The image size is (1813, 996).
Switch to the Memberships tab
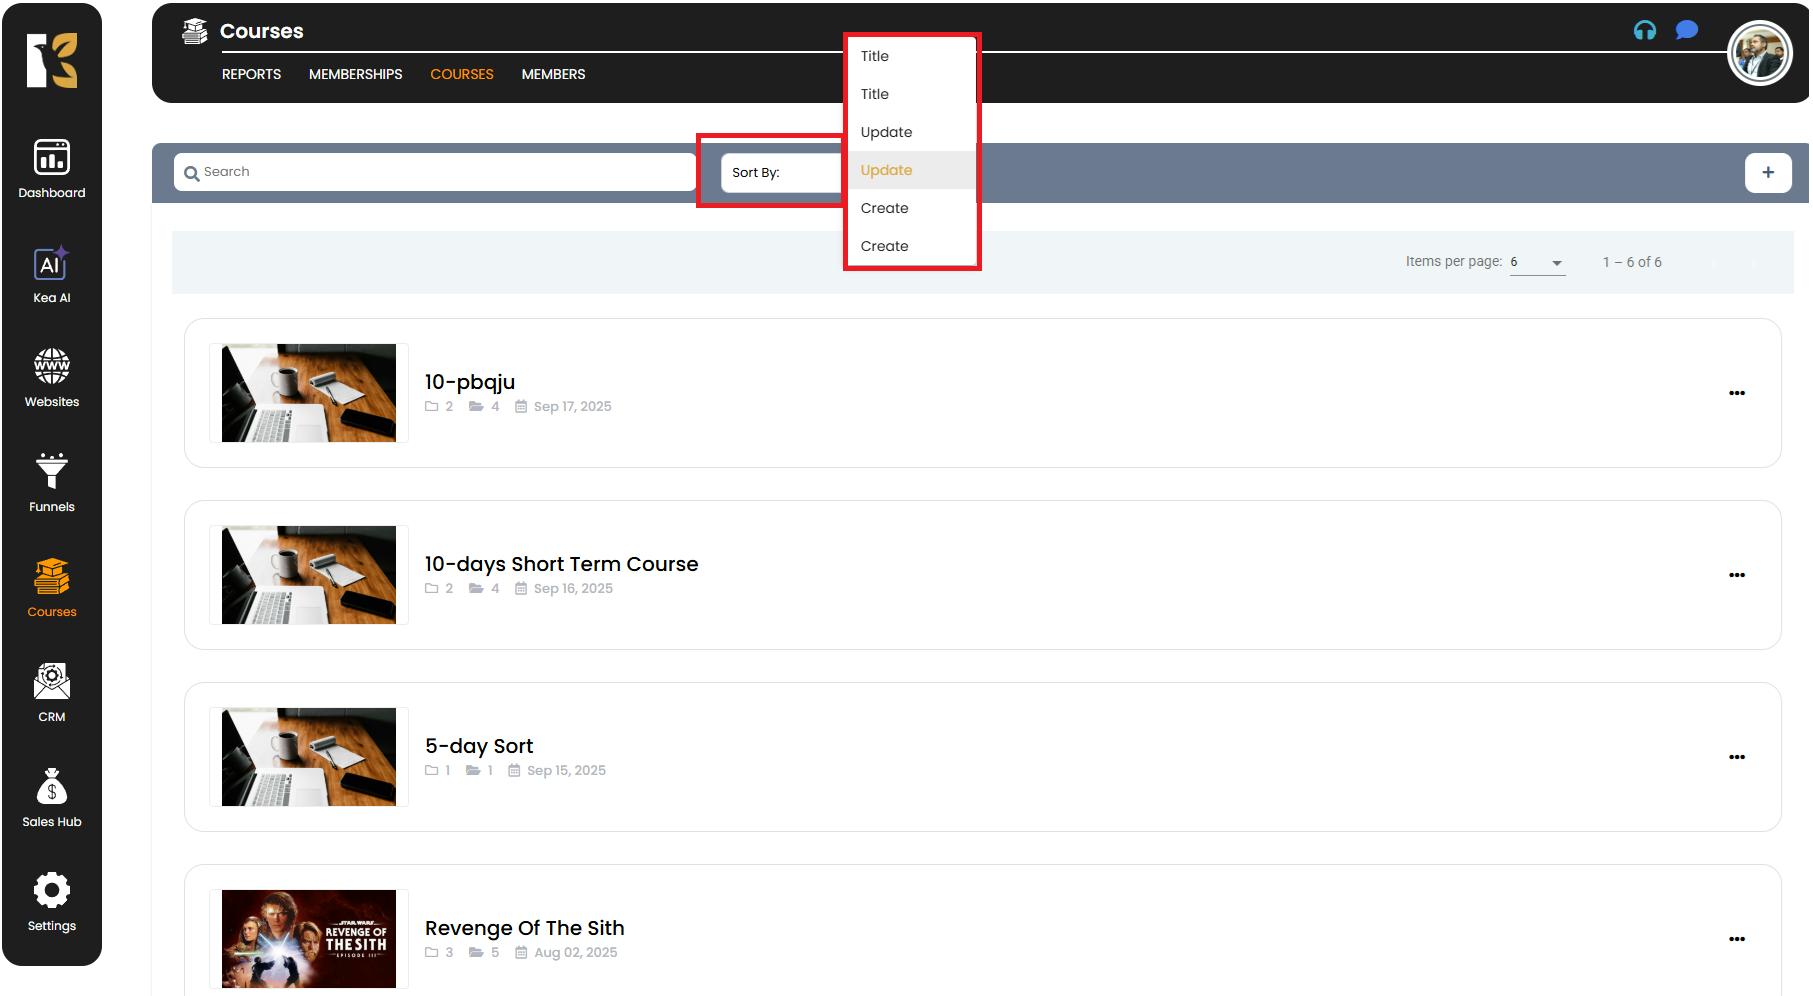(355, 74)
